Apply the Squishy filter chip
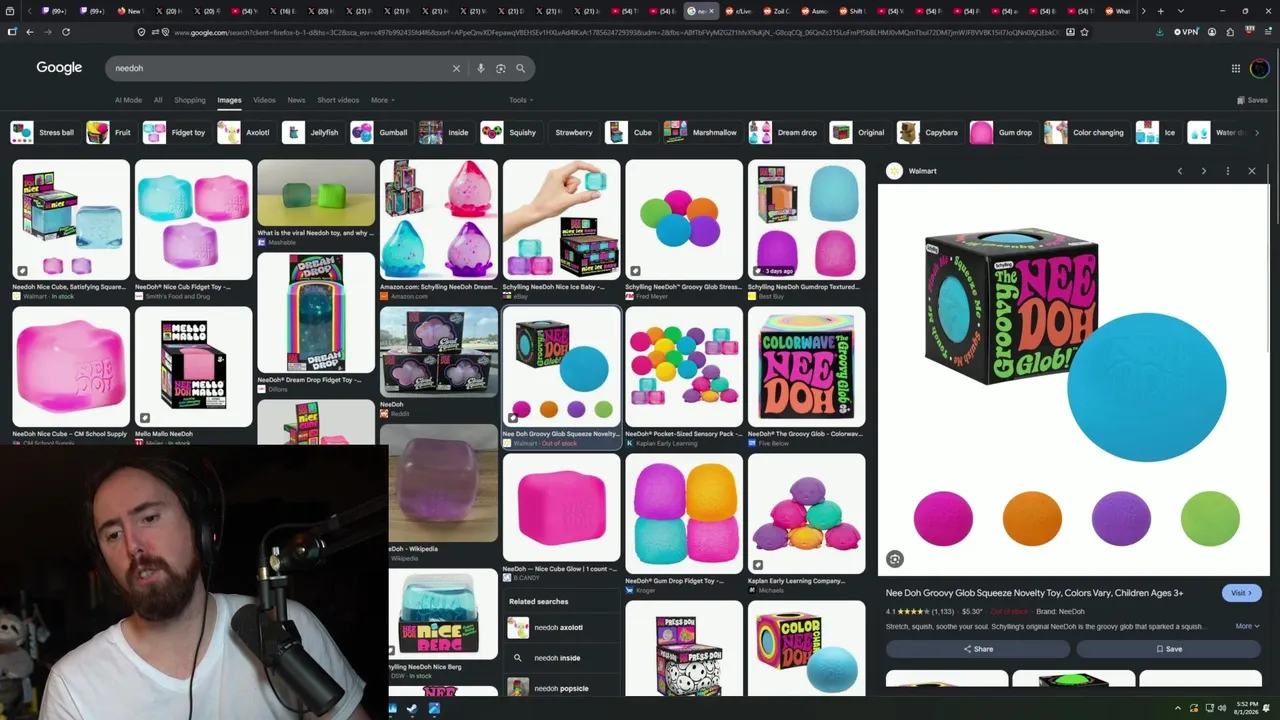Screen dimensions: 1280x720 coord(510,132)
